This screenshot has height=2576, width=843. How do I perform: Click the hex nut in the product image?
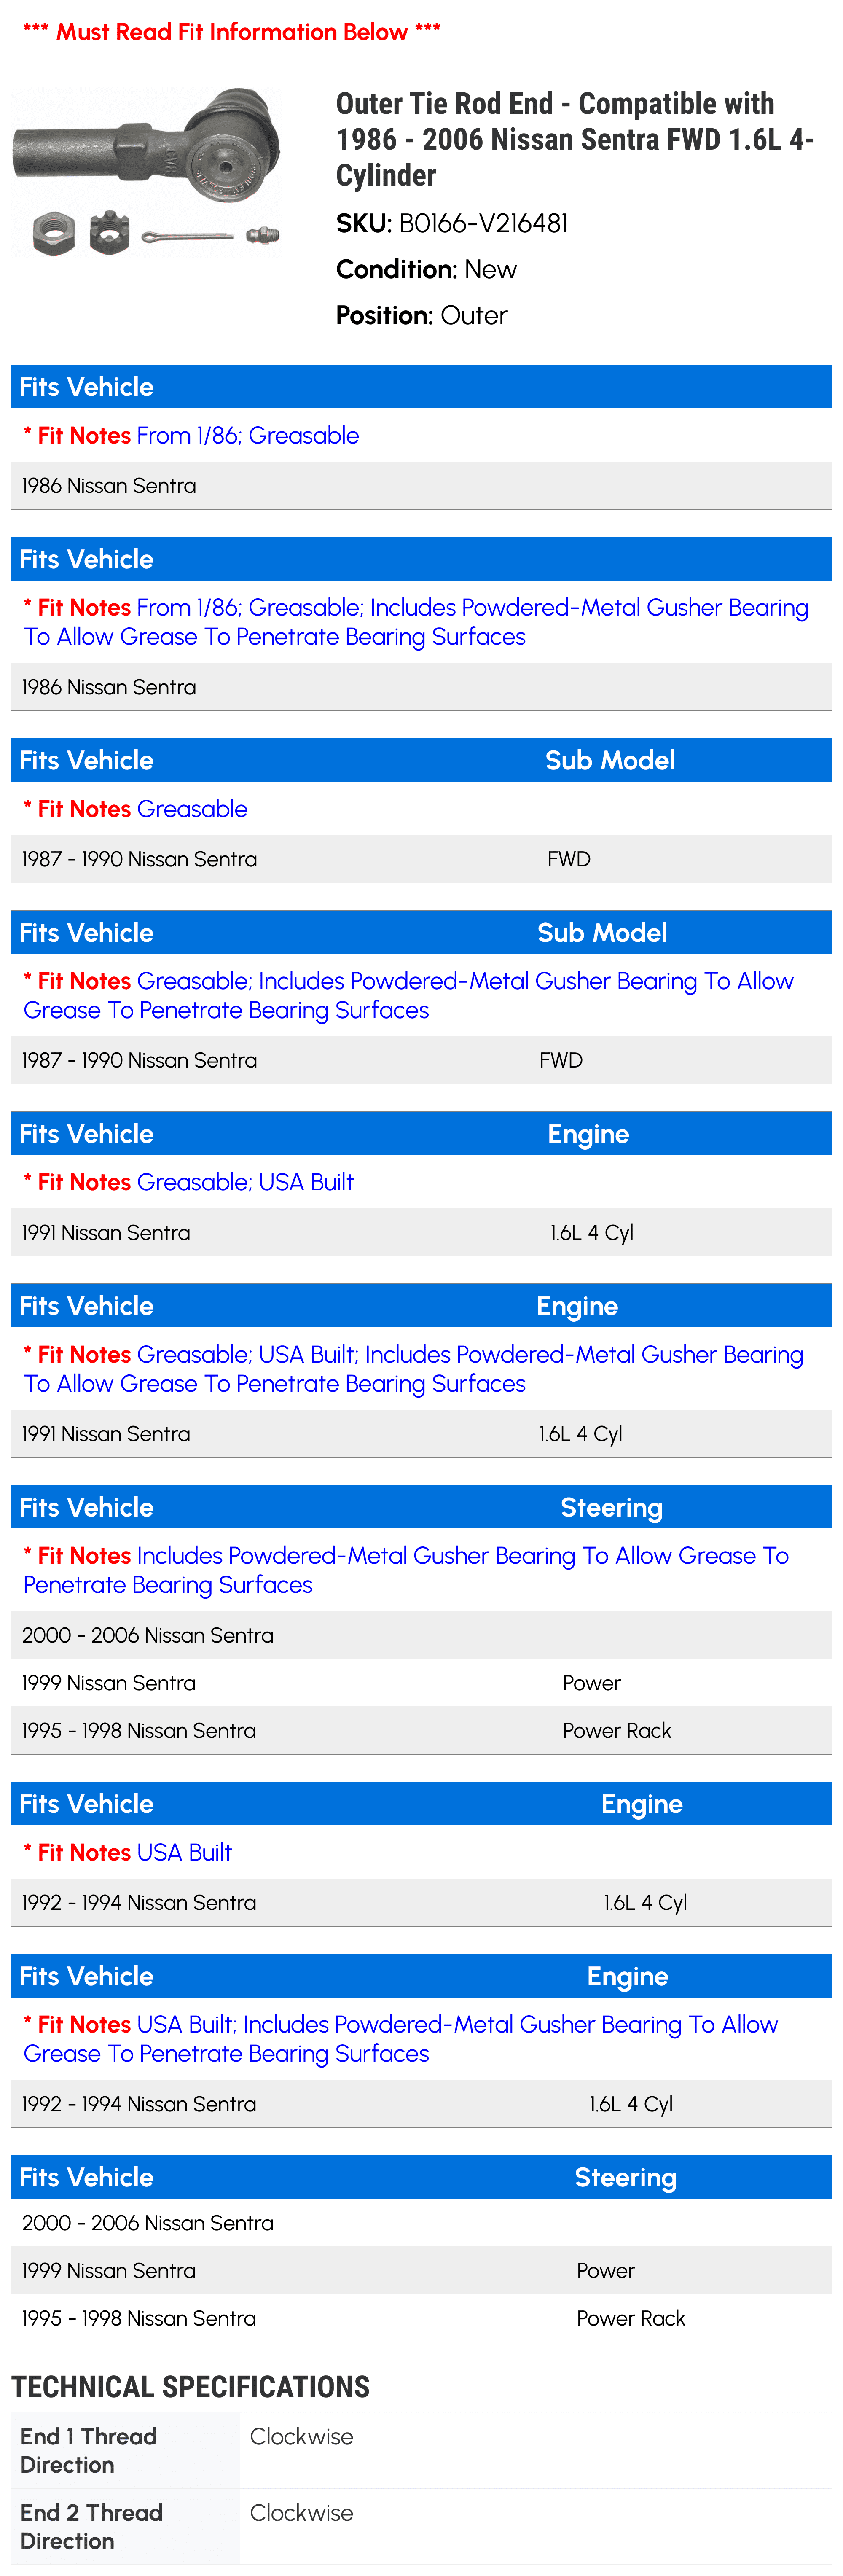click(53, 234)
